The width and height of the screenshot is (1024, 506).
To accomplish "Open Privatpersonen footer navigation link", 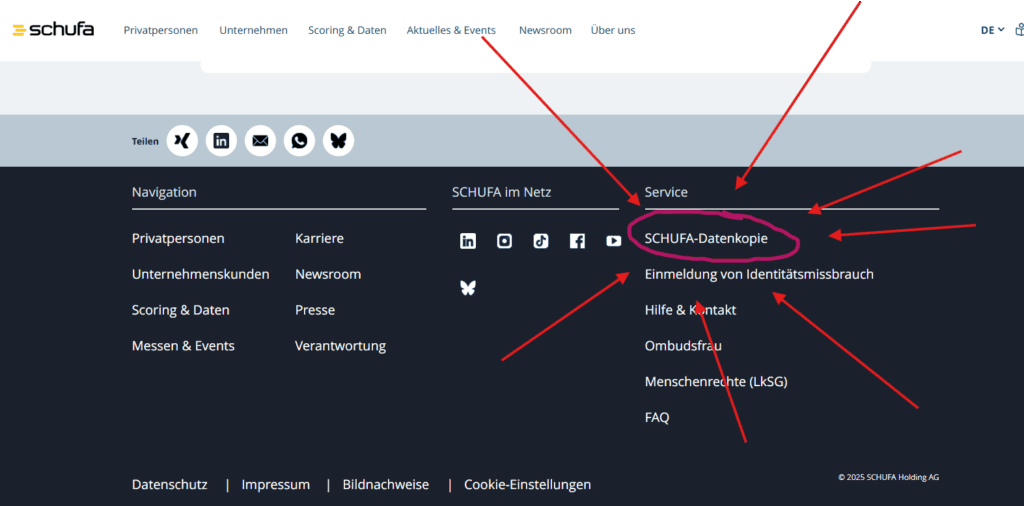I will [178, 239].
